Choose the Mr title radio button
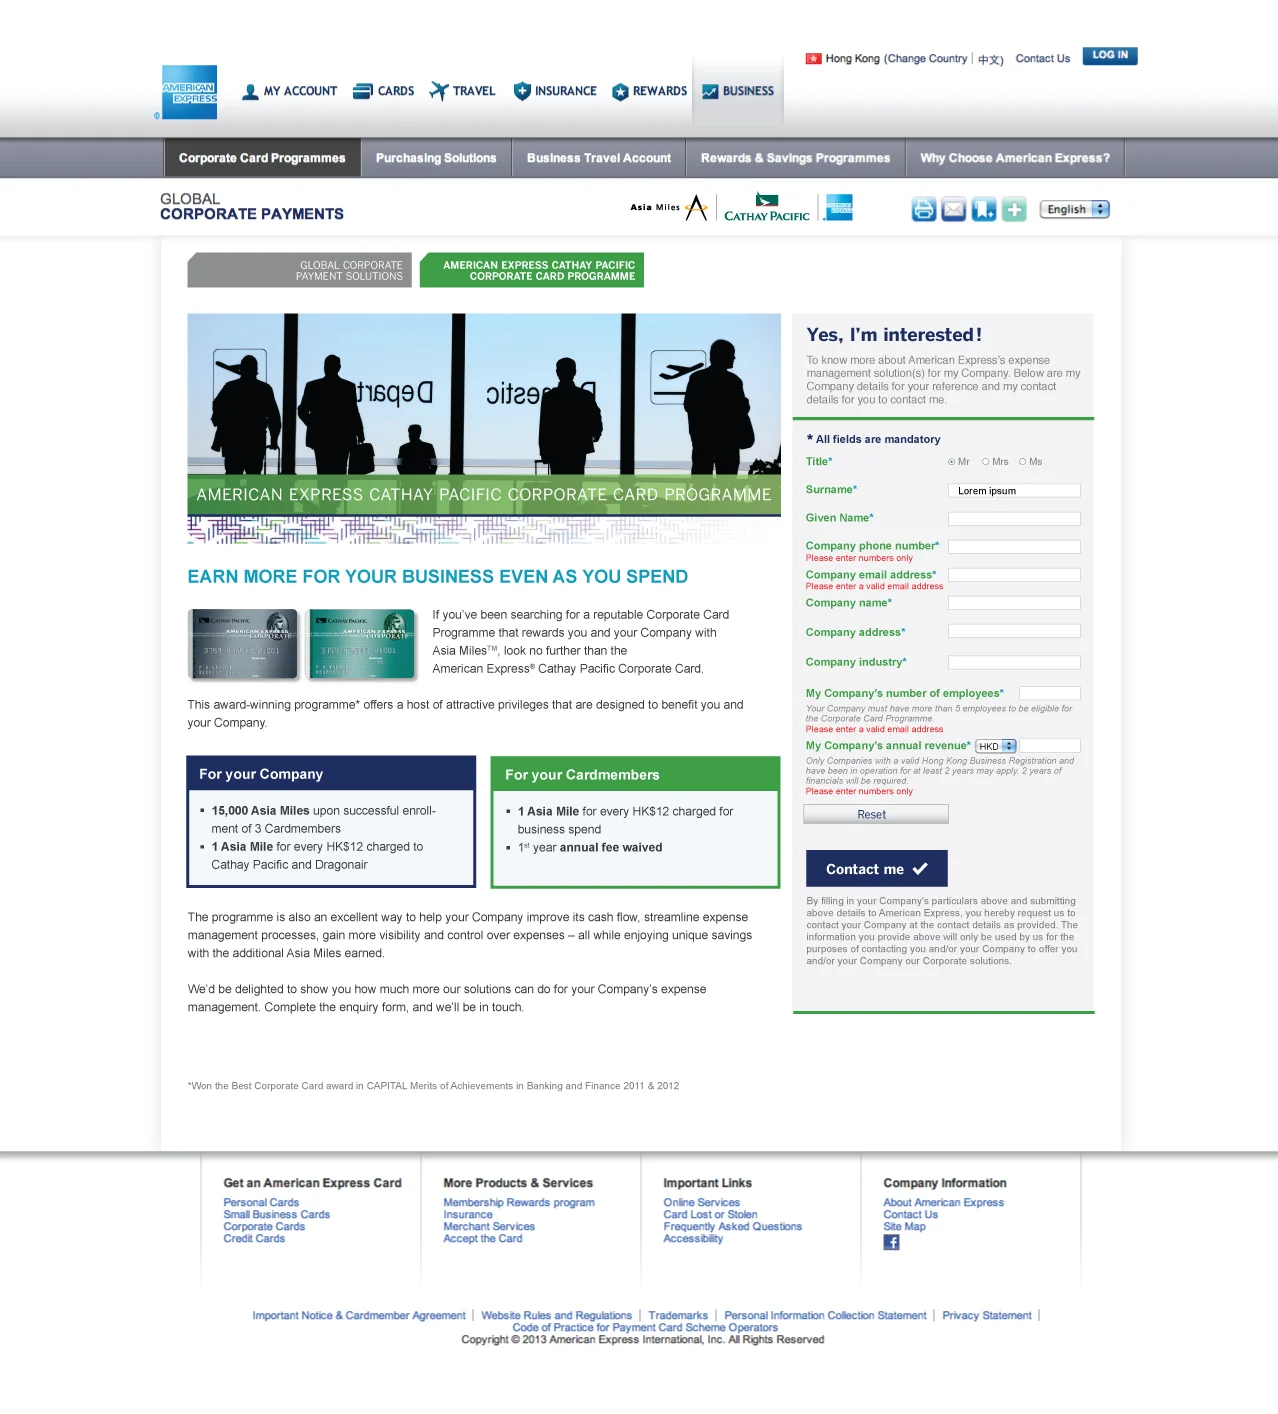The width and height of the screenshot is (1278, 1414). click(x=951, y=461)
